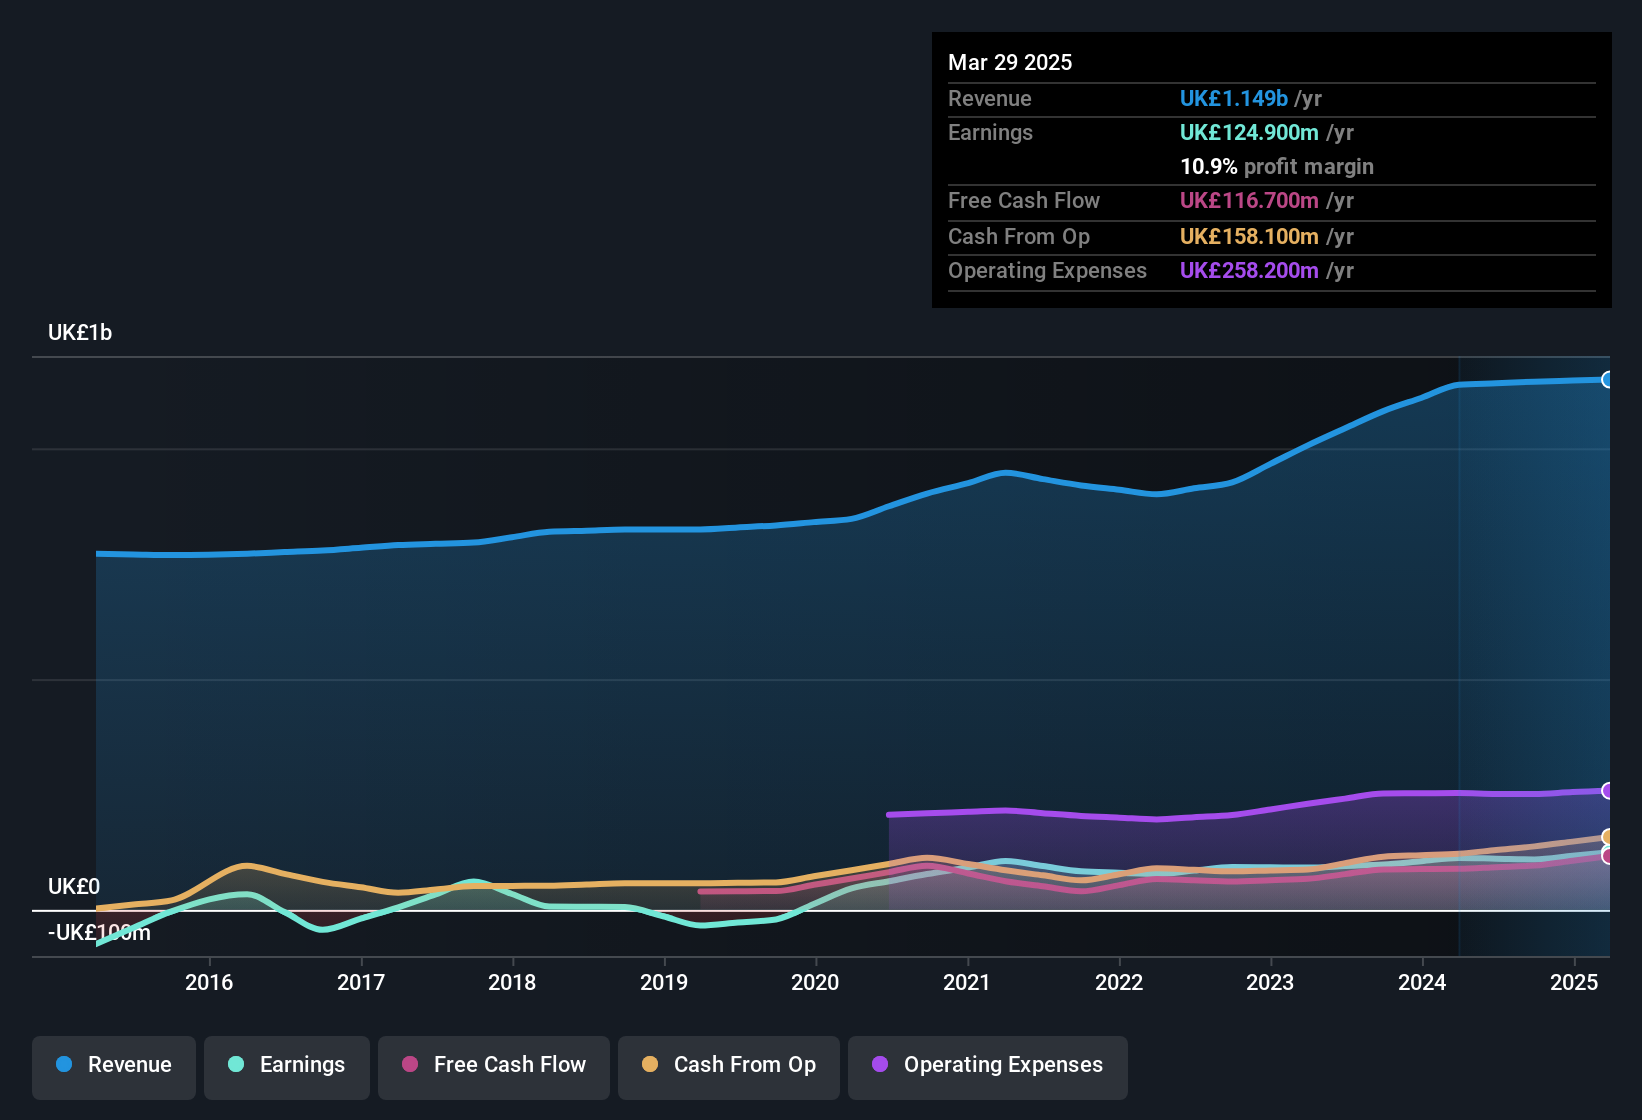Hide the Free Cash Flow series

click(x=493, y=1065)
